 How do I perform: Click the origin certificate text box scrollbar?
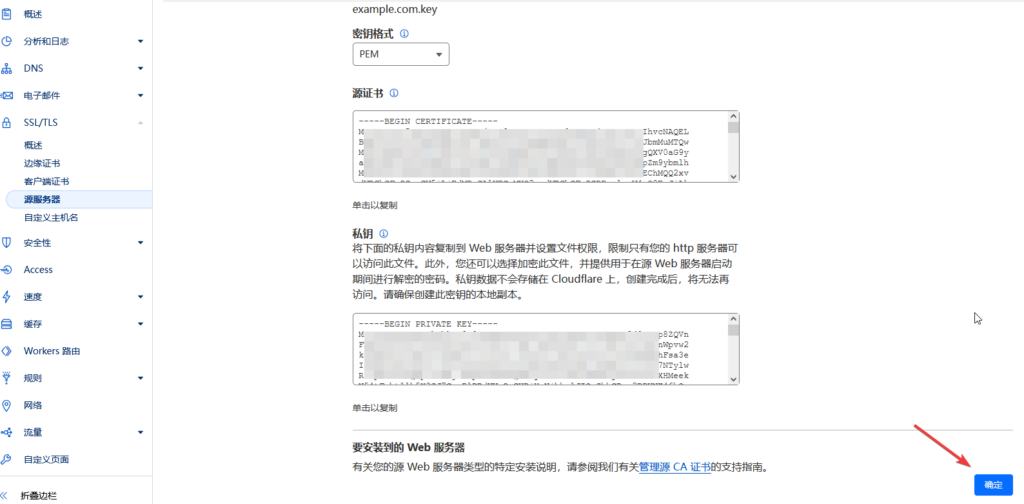[x=733, y=146]
